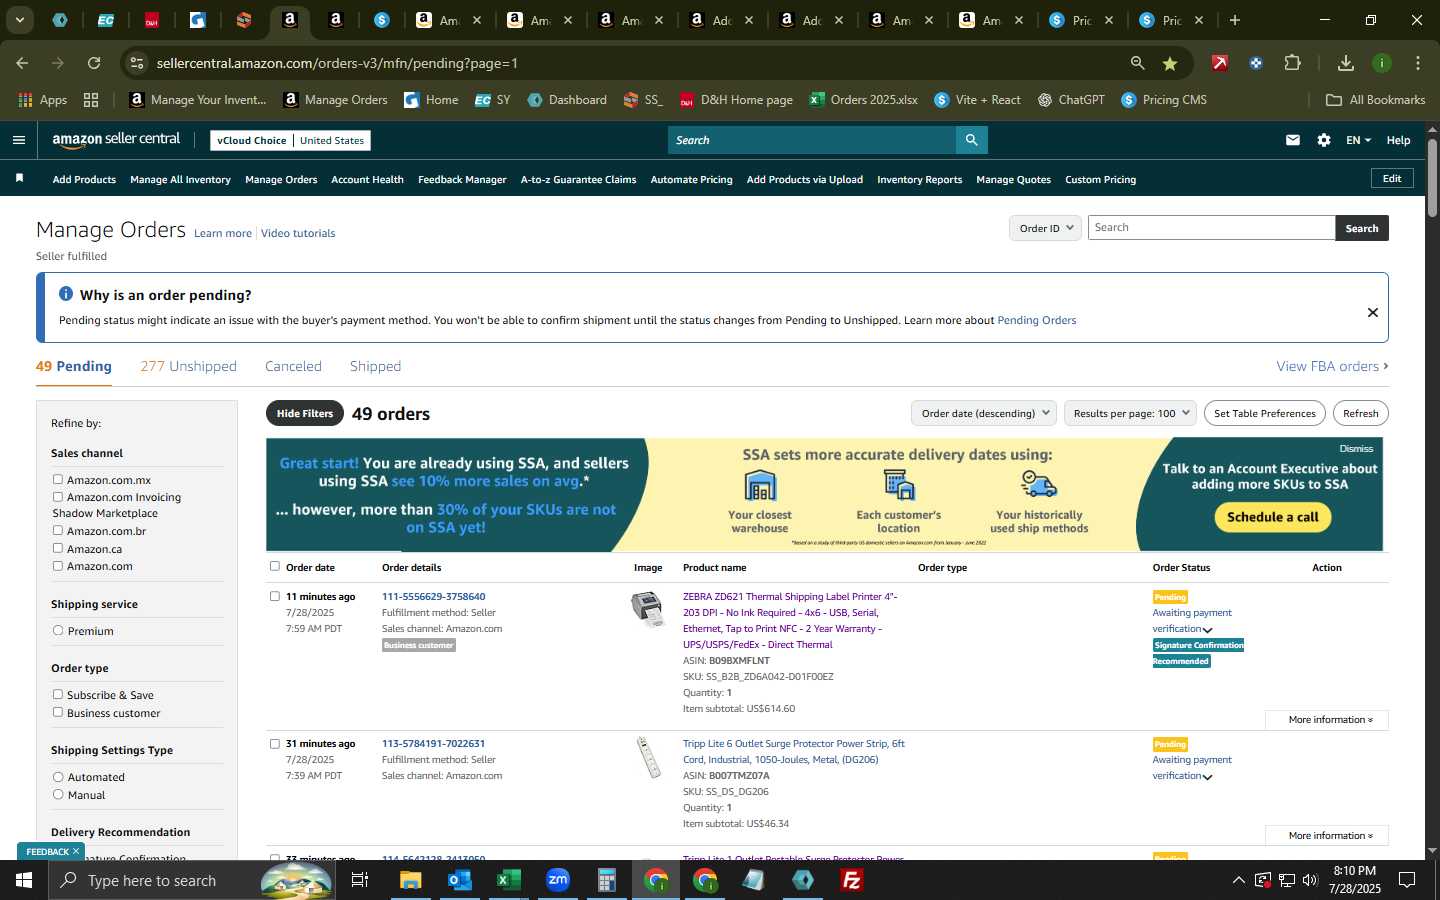Open Excel from the taskbar
The height and width of the screenshot is (900, 1440).
[x=509, y=880]
